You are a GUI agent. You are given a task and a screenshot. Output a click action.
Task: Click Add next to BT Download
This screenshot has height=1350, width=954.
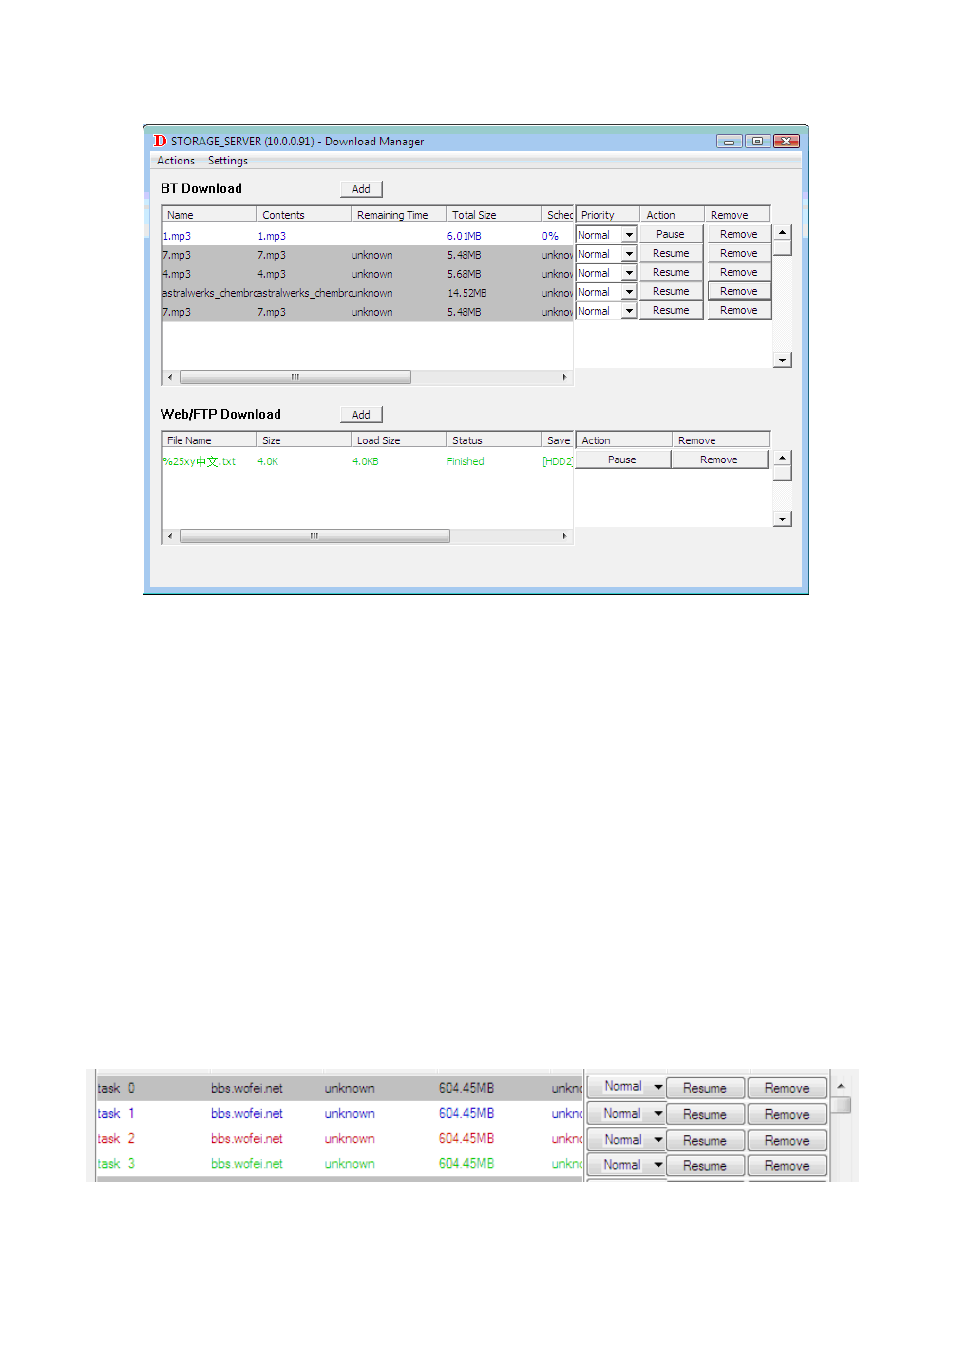click(361, 189)
